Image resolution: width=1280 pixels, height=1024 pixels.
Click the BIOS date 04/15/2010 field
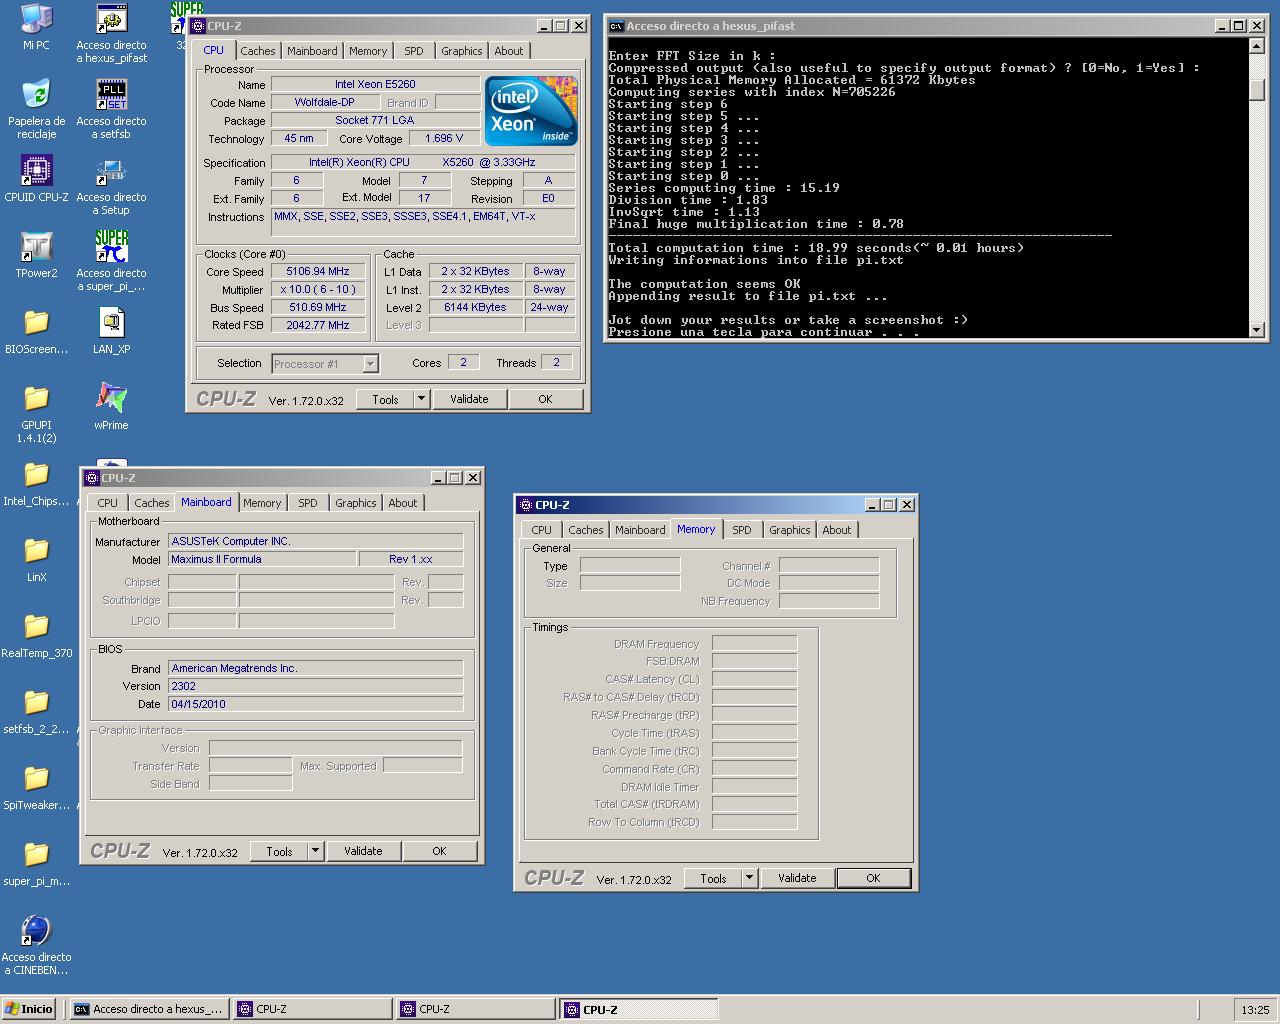pyautogui.click(x=315, y=704)
